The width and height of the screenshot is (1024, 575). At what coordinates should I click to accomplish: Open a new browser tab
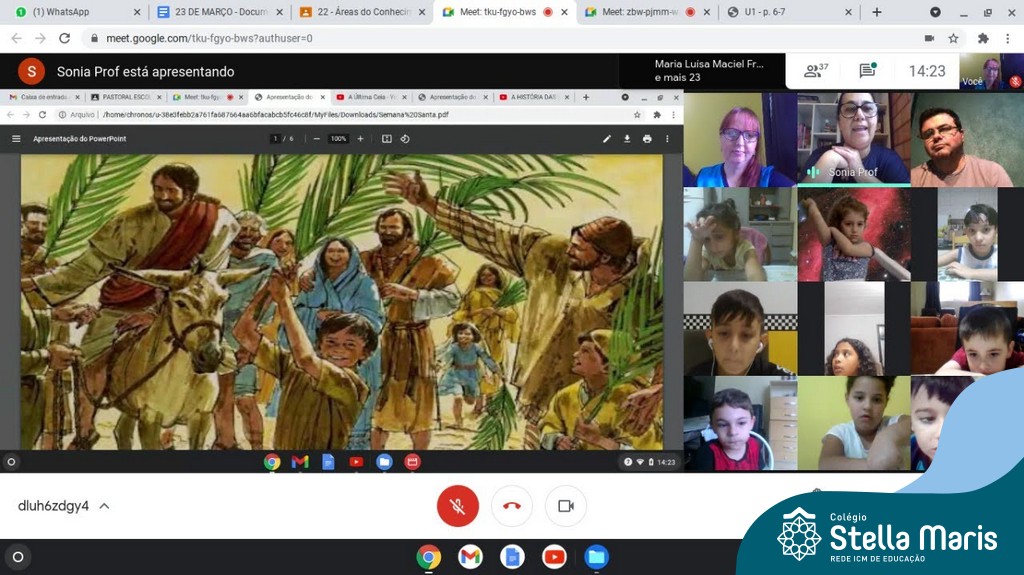[877, 12]
